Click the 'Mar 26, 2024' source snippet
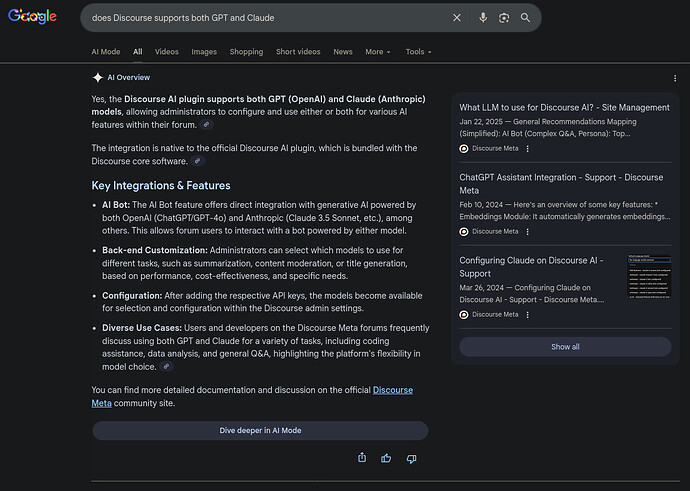 [x=532, y=293]
